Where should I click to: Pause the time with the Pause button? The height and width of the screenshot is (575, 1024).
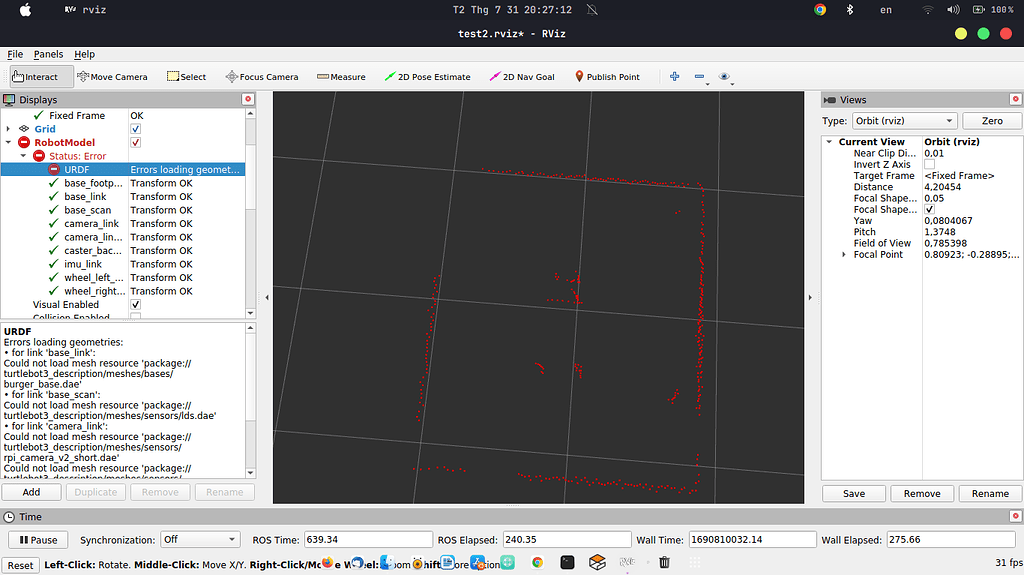tap(38, 540)
